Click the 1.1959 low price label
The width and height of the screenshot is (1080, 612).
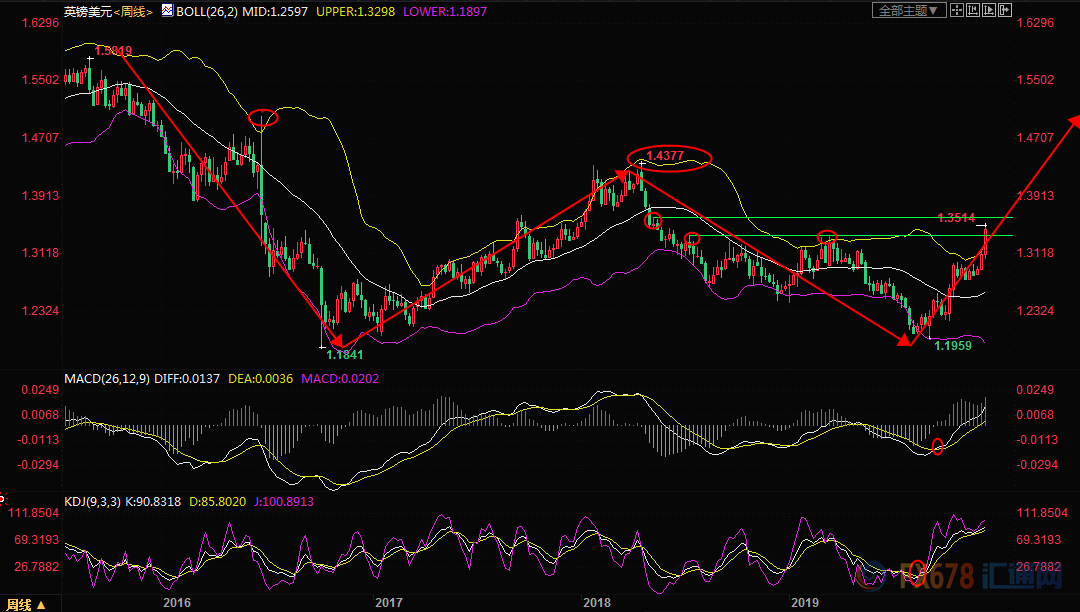click(x=953, y=346)
